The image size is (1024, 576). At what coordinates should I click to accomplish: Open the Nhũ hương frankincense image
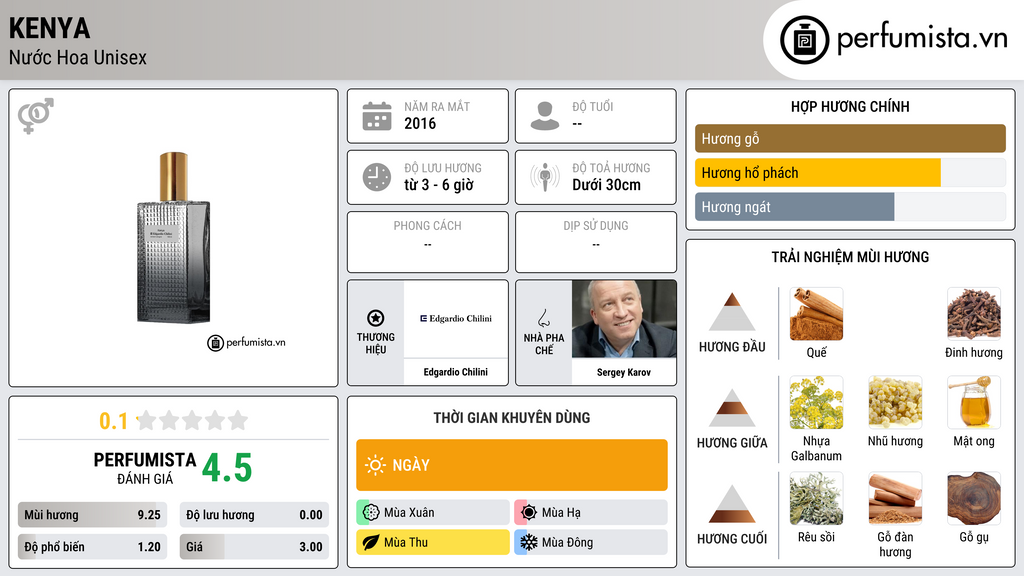(895, 402)
